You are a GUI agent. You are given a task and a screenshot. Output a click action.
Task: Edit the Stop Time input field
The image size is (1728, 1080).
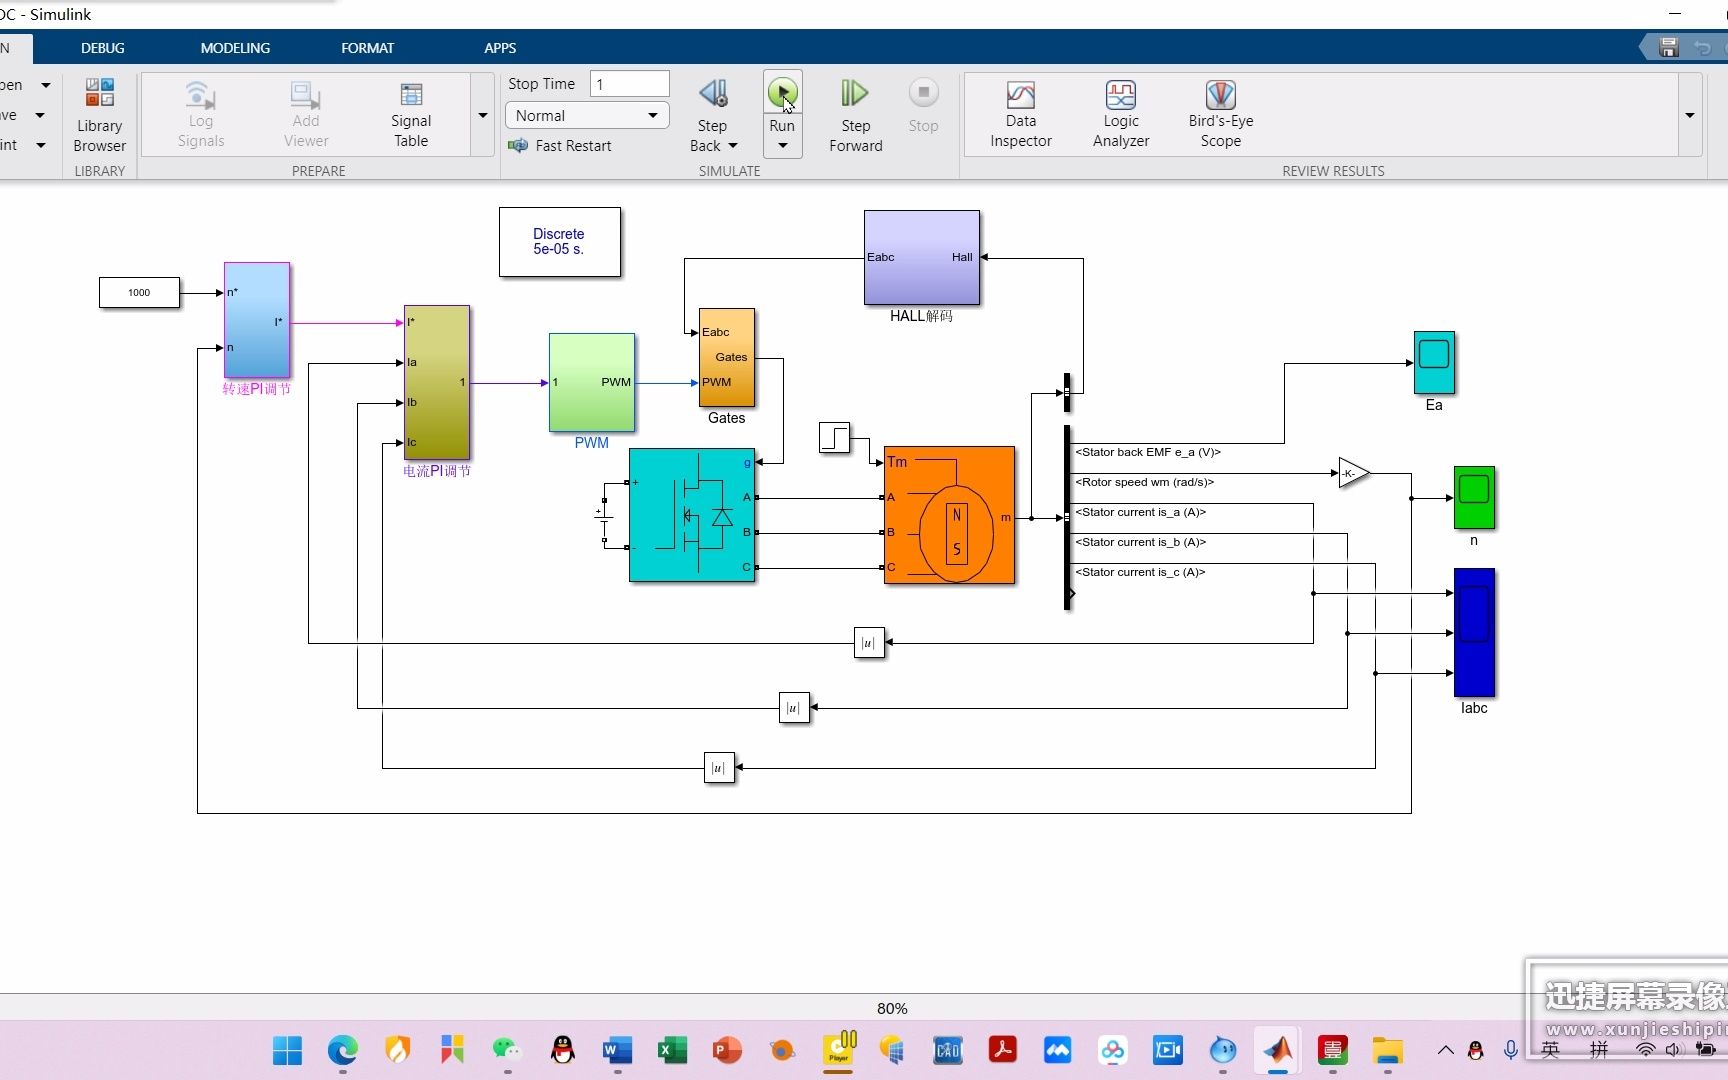629,83
